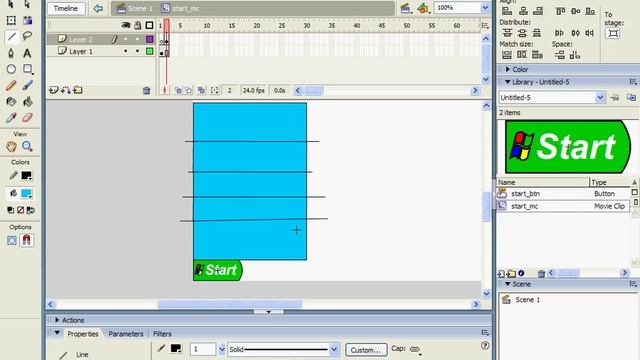Switch to the Filters tab

(x=162, y=334)
